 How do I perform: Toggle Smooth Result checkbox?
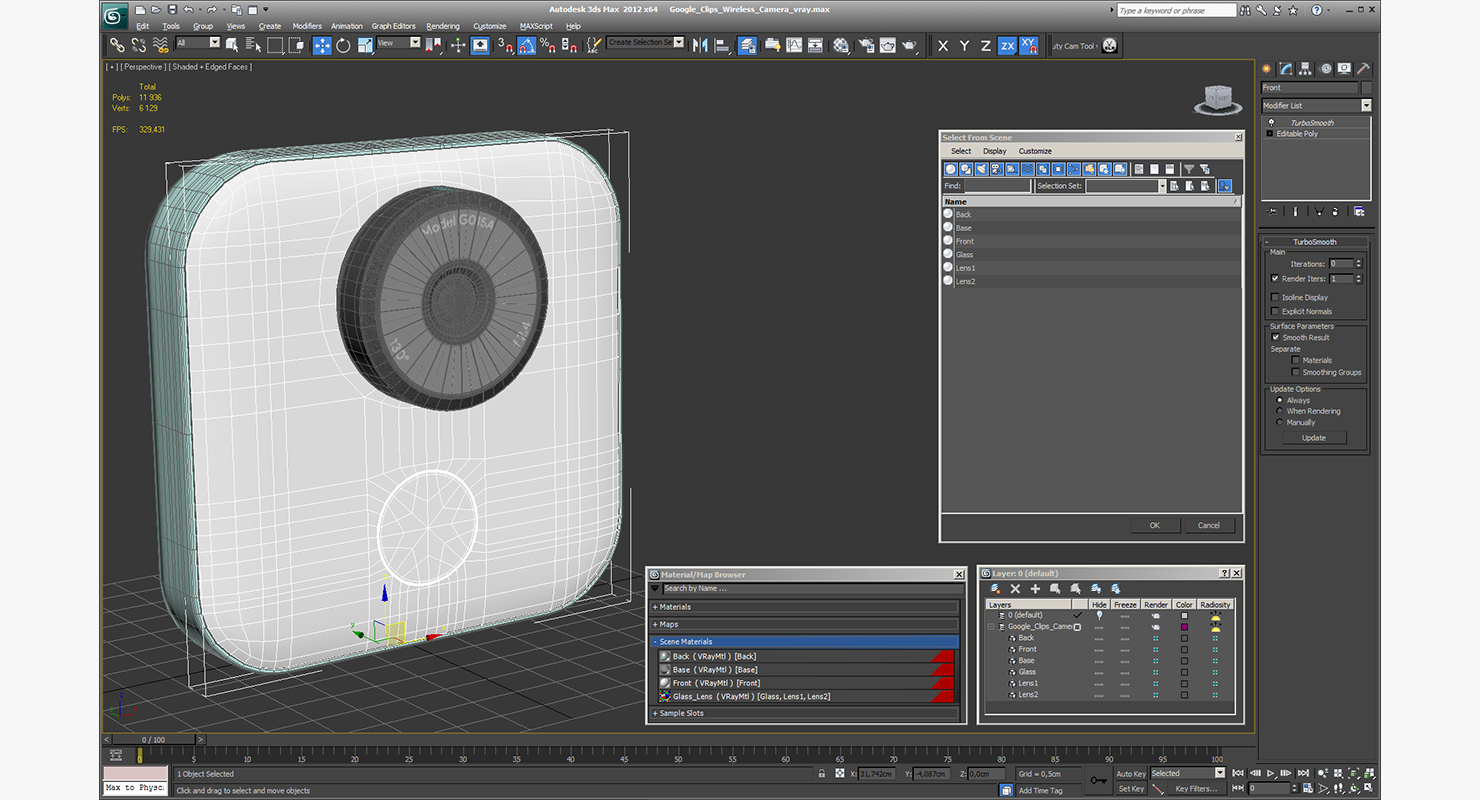point(1275,337)
